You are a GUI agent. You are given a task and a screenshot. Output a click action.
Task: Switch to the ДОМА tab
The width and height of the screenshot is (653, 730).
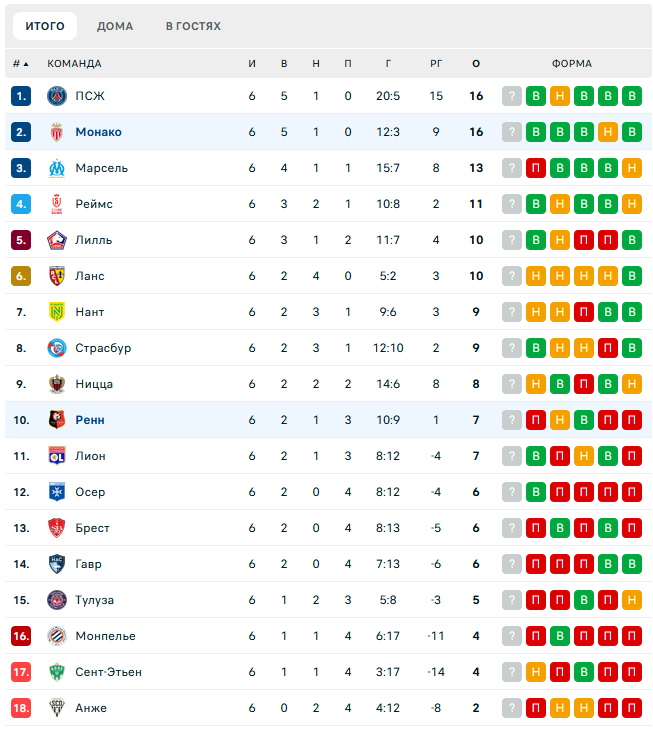115,26
